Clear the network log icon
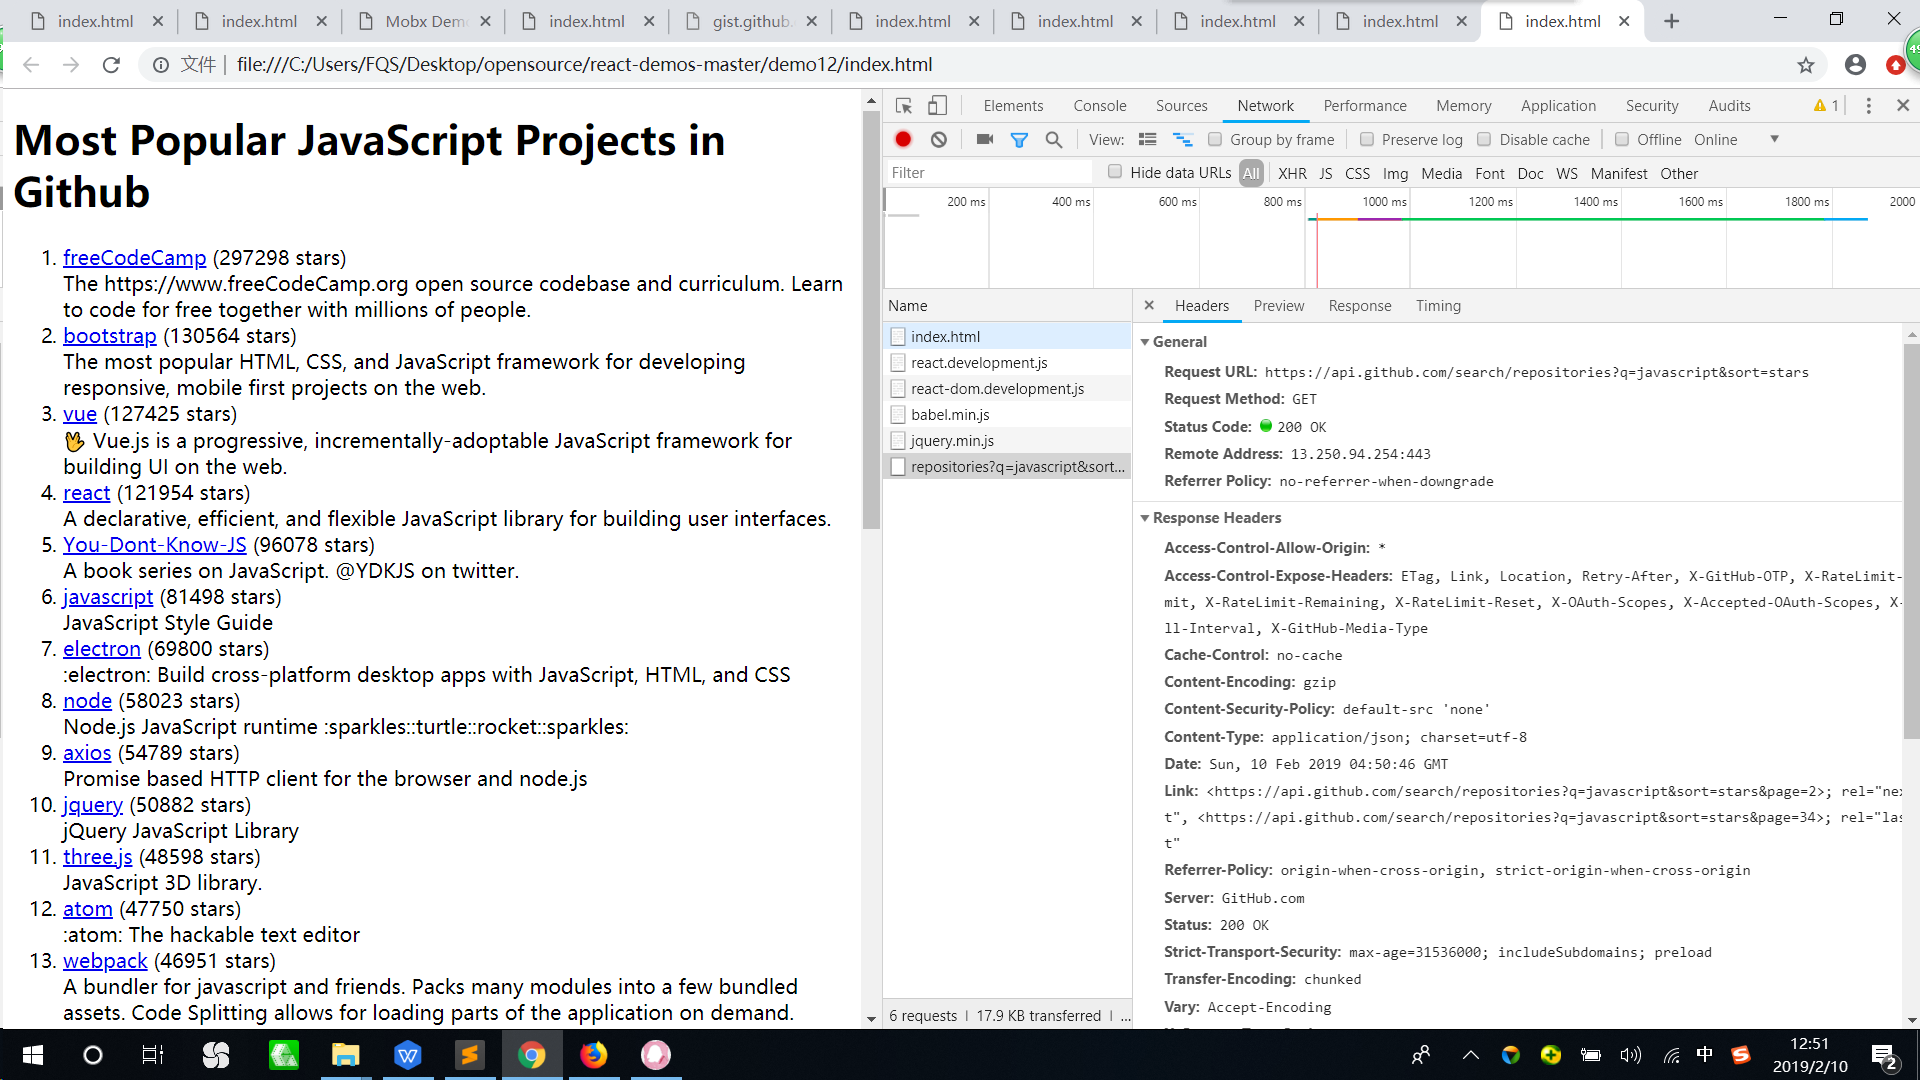Screen dimensions: 1920x1080 (x=938, y=140)
